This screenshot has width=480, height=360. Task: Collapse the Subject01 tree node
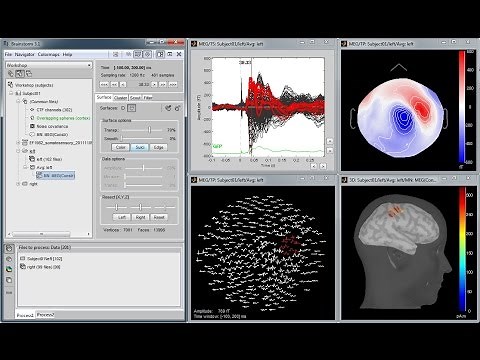pyautogui.click(x=11, y=93)
